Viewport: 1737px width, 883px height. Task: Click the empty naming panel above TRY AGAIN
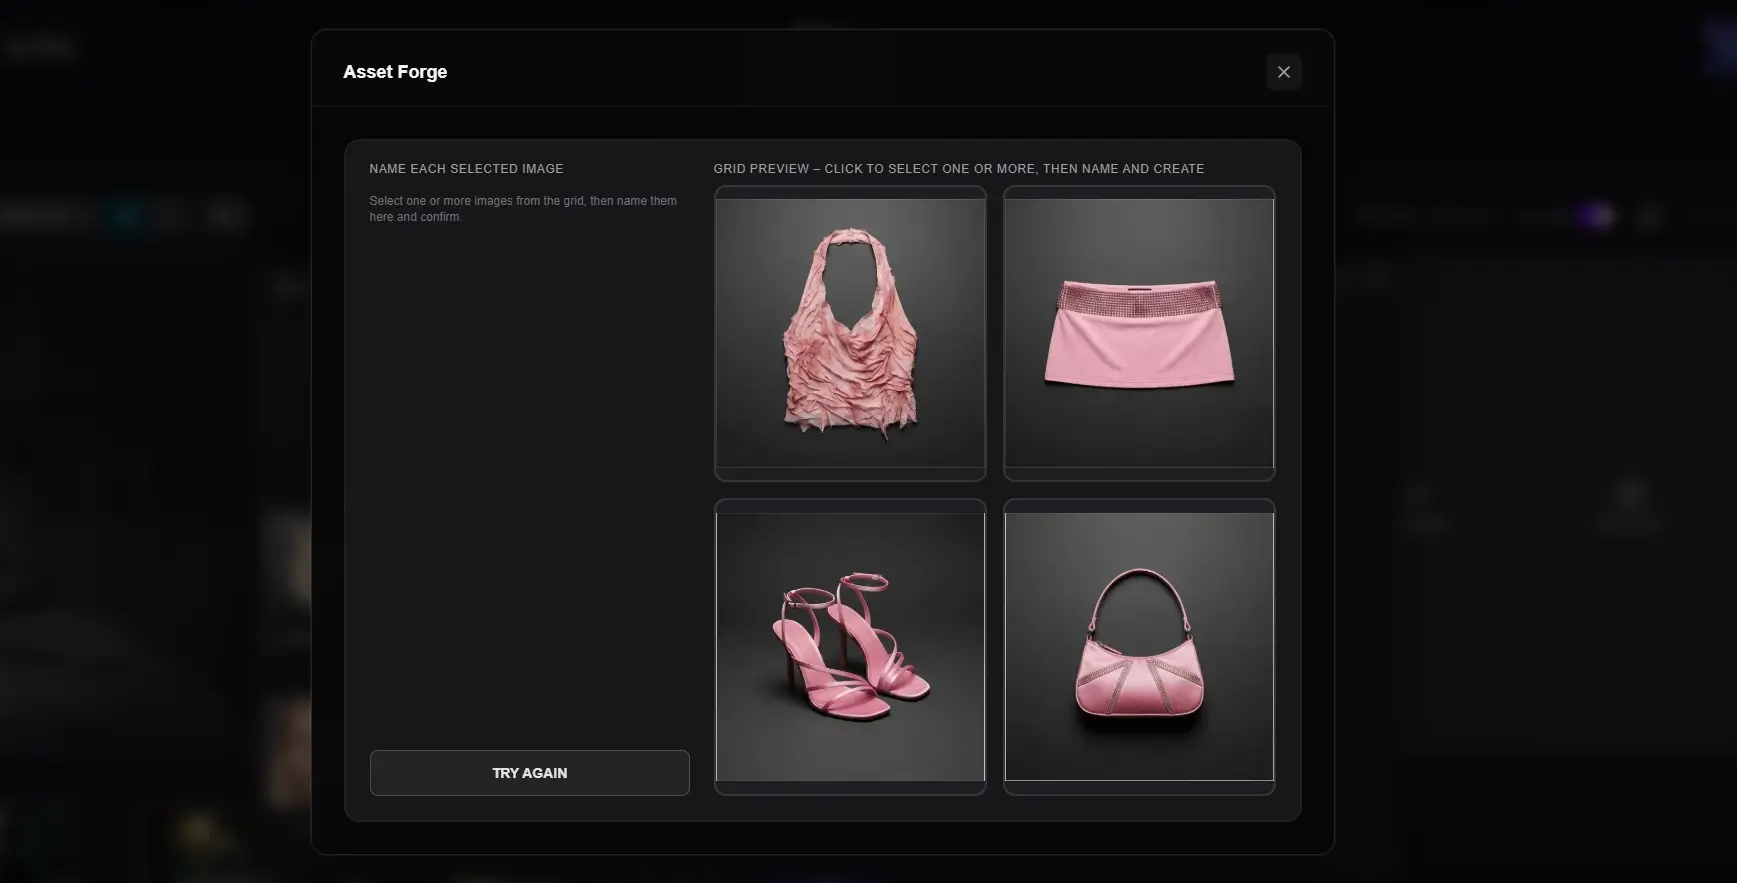tap(529, 480)
